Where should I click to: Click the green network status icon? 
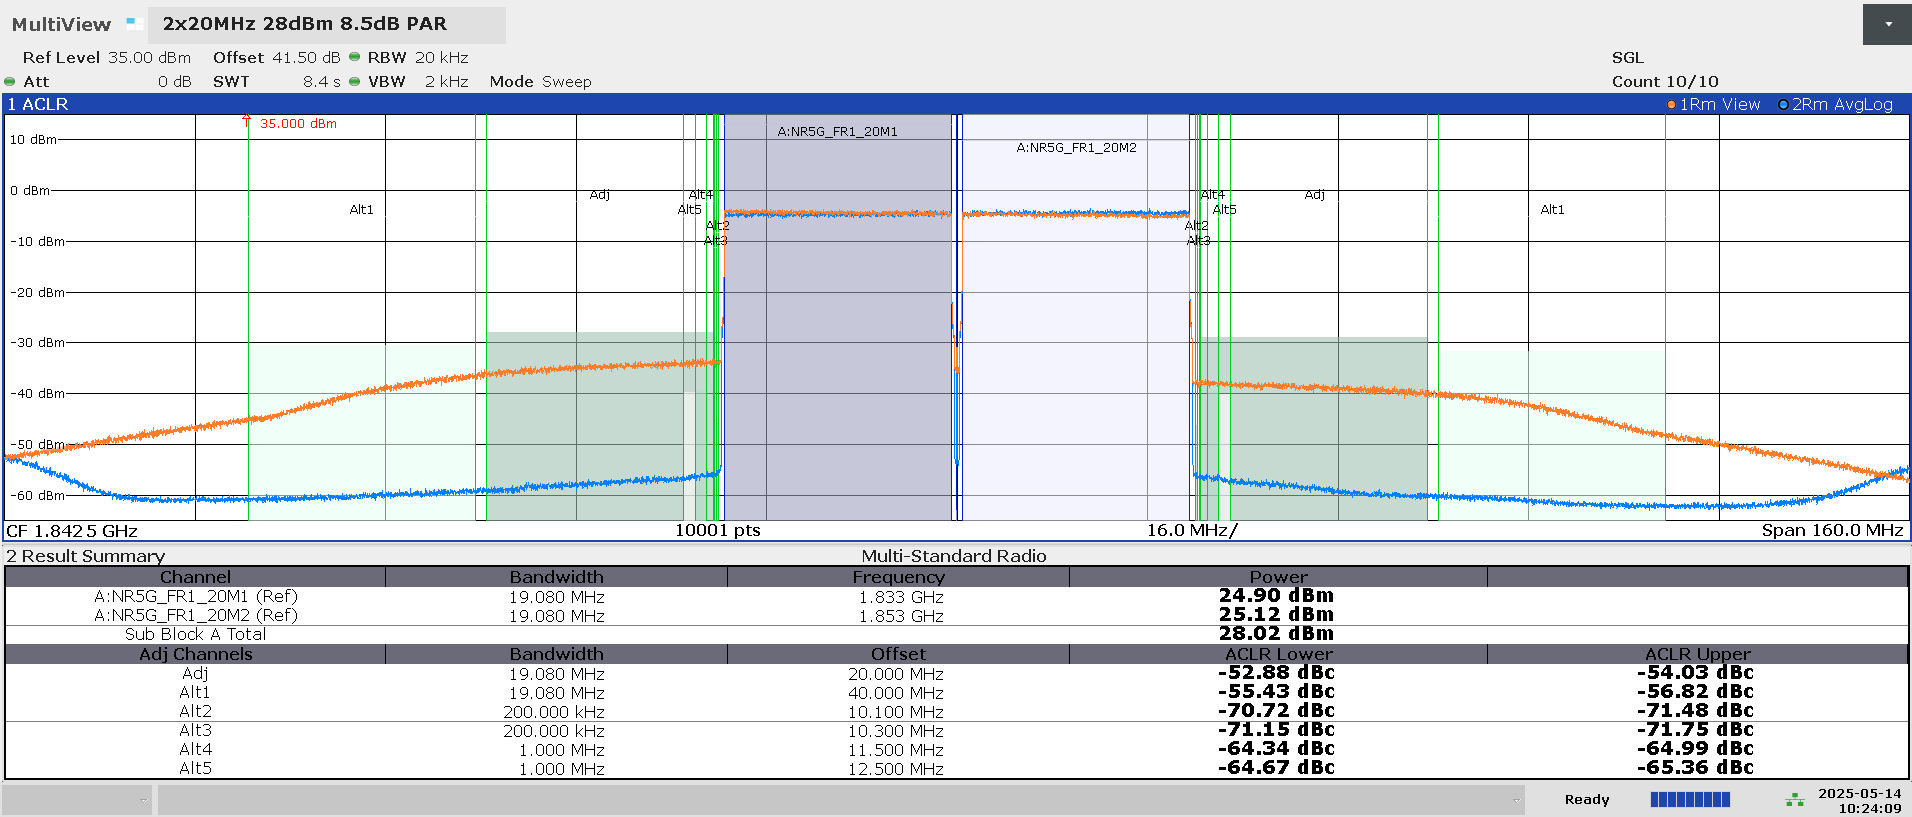(x=1795, y=799)
